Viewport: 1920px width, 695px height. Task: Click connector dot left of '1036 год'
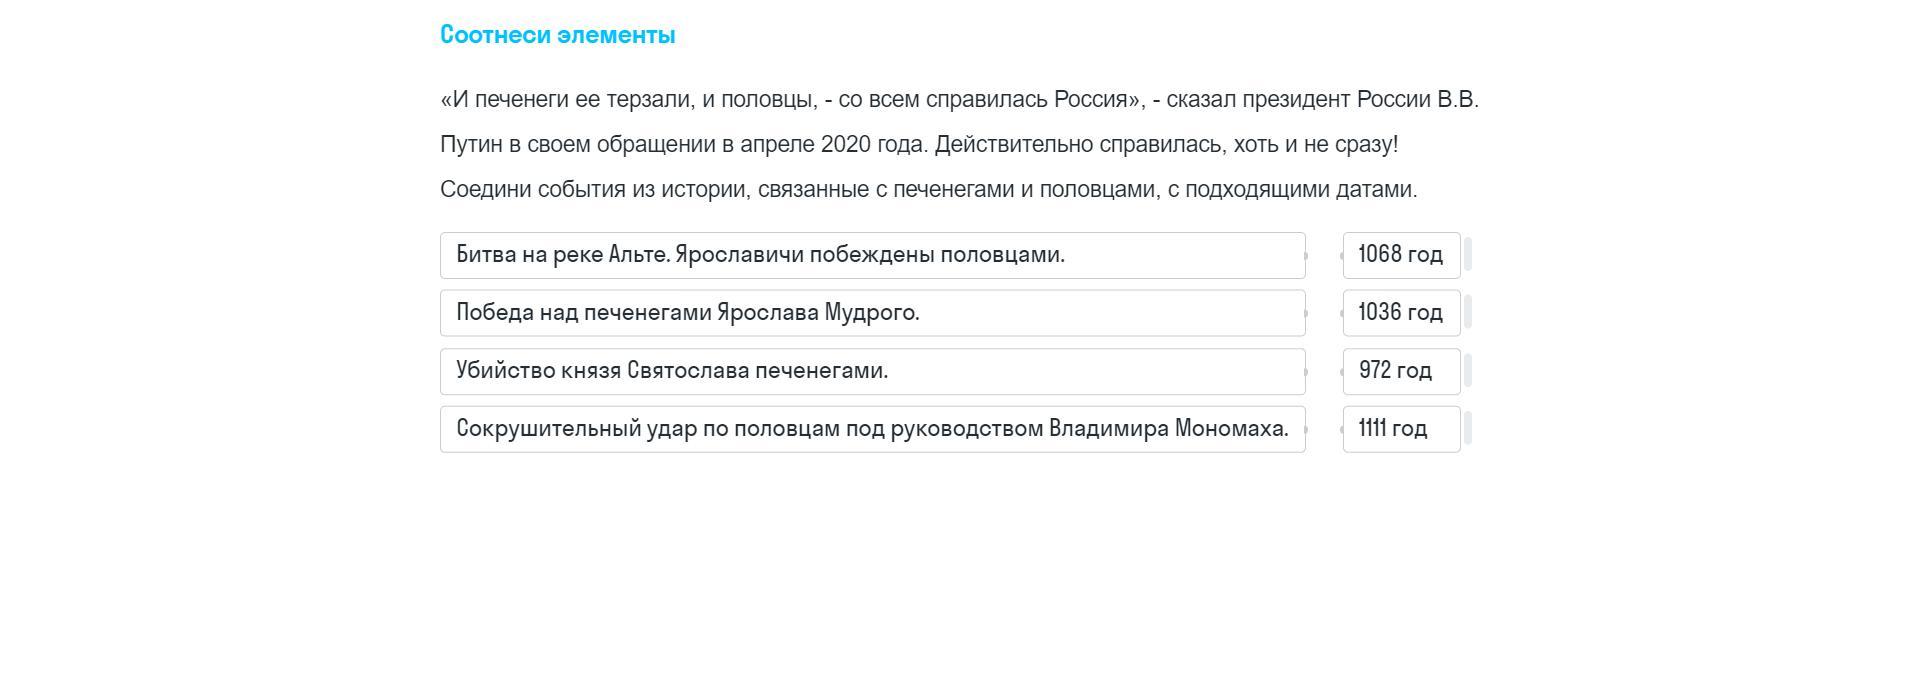(x=1342, y=314)
